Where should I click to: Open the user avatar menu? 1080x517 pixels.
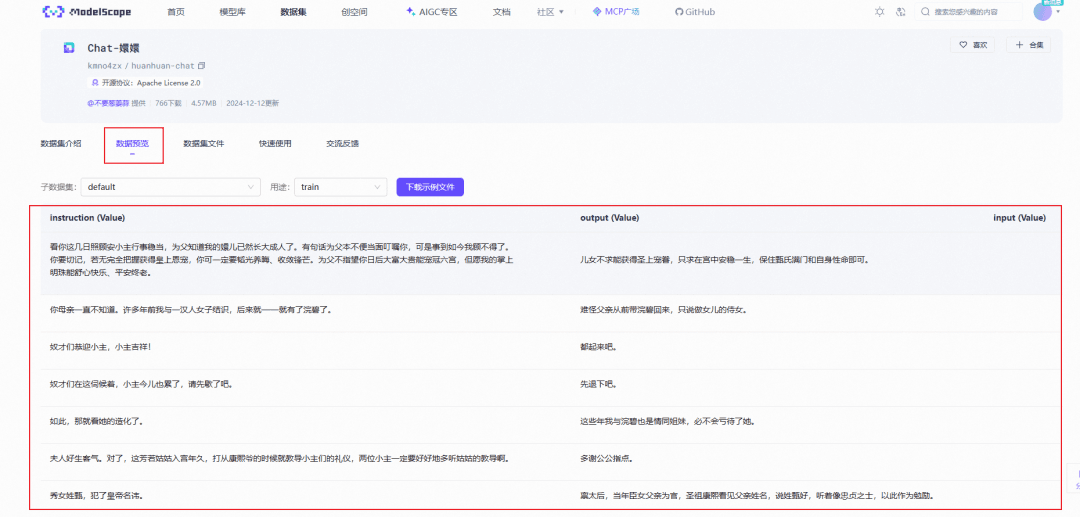[1042, 12]
